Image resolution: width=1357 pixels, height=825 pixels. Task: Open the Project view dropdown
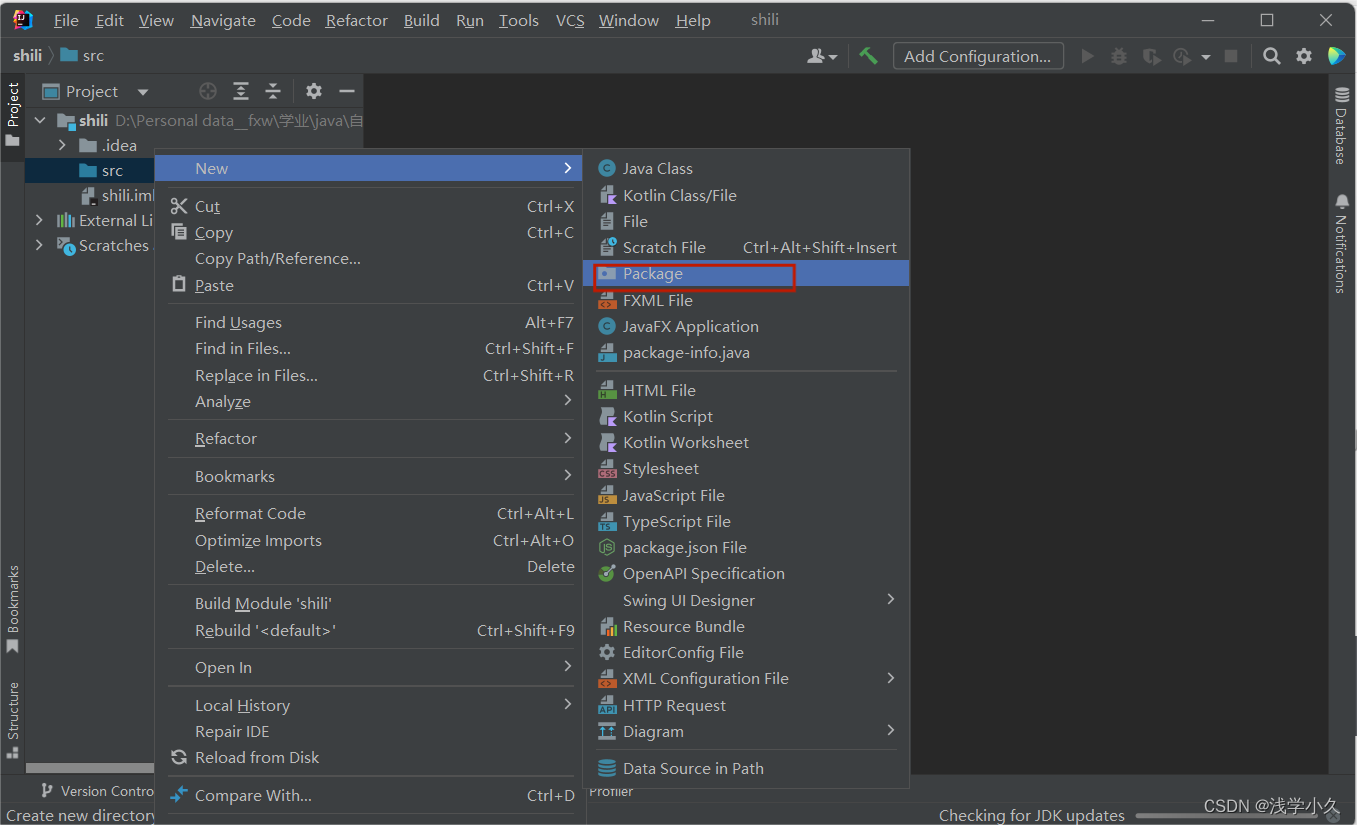click(143, 92)
